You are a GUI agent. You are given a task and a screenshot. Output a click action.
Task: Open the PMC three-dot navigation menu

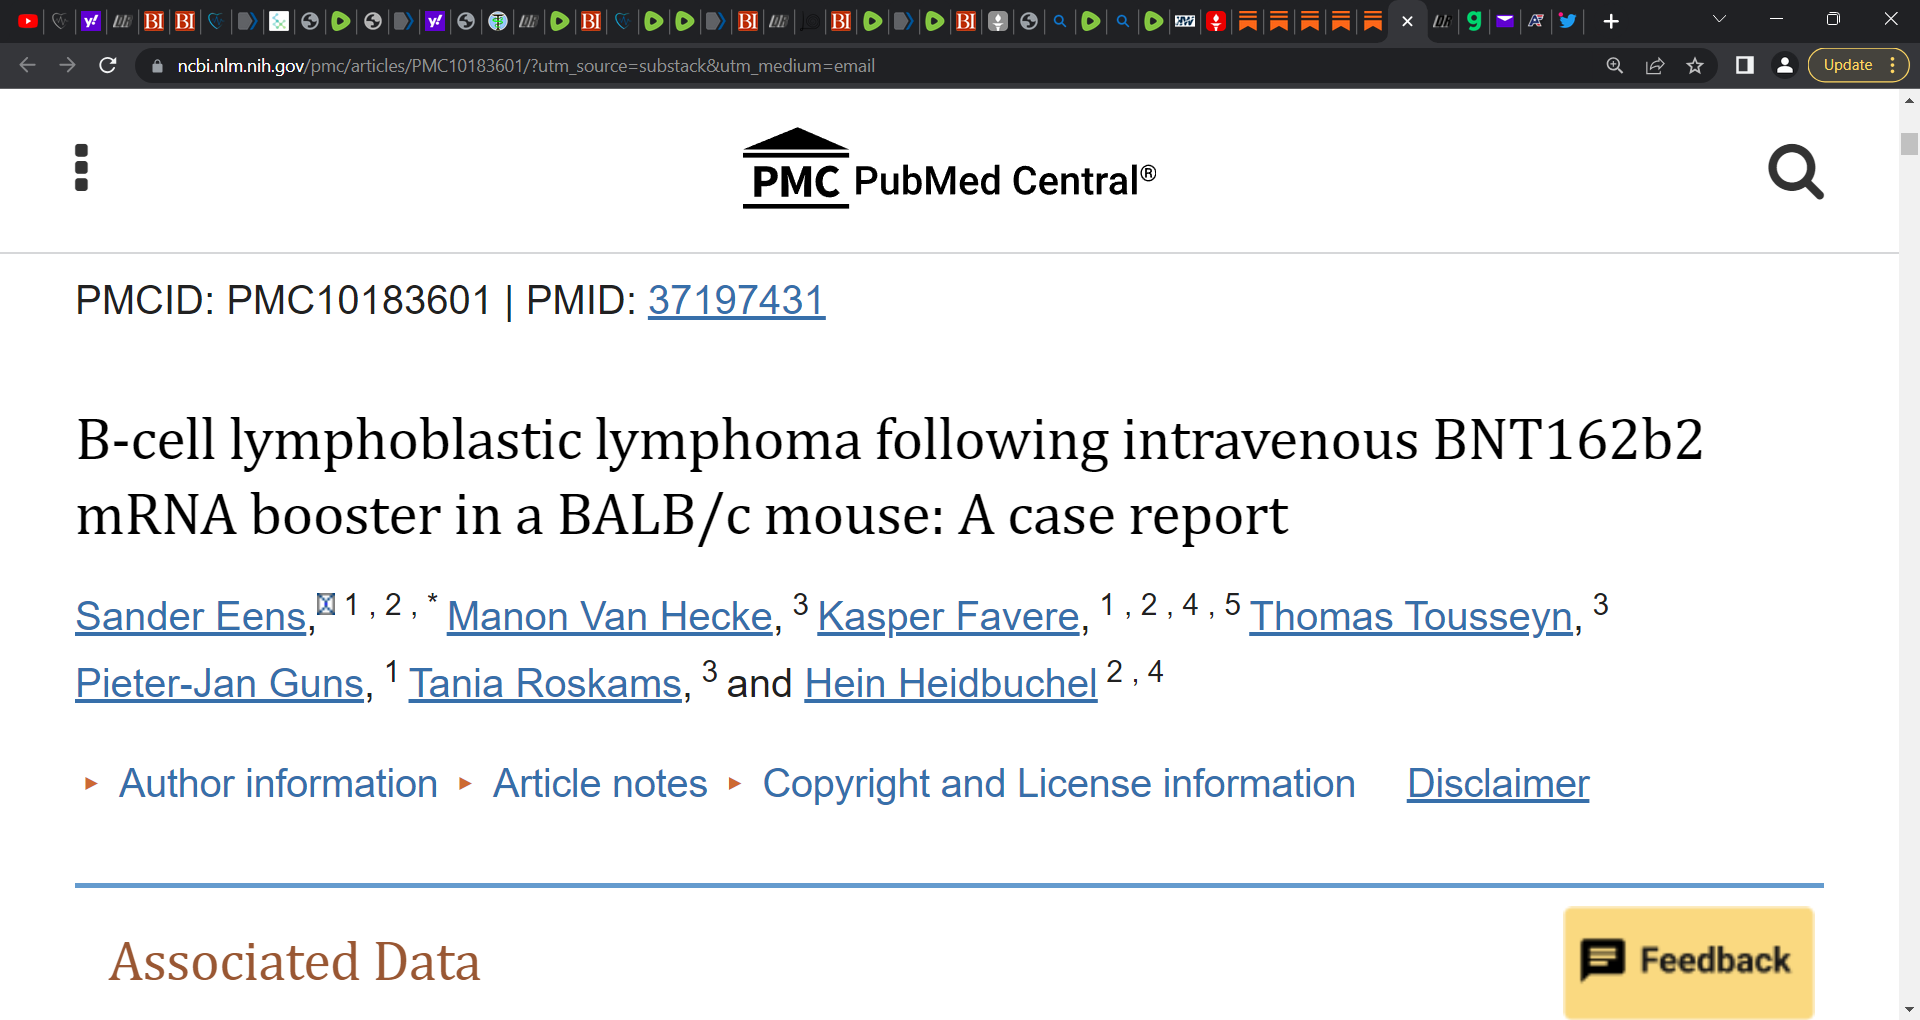pos(81,166)
